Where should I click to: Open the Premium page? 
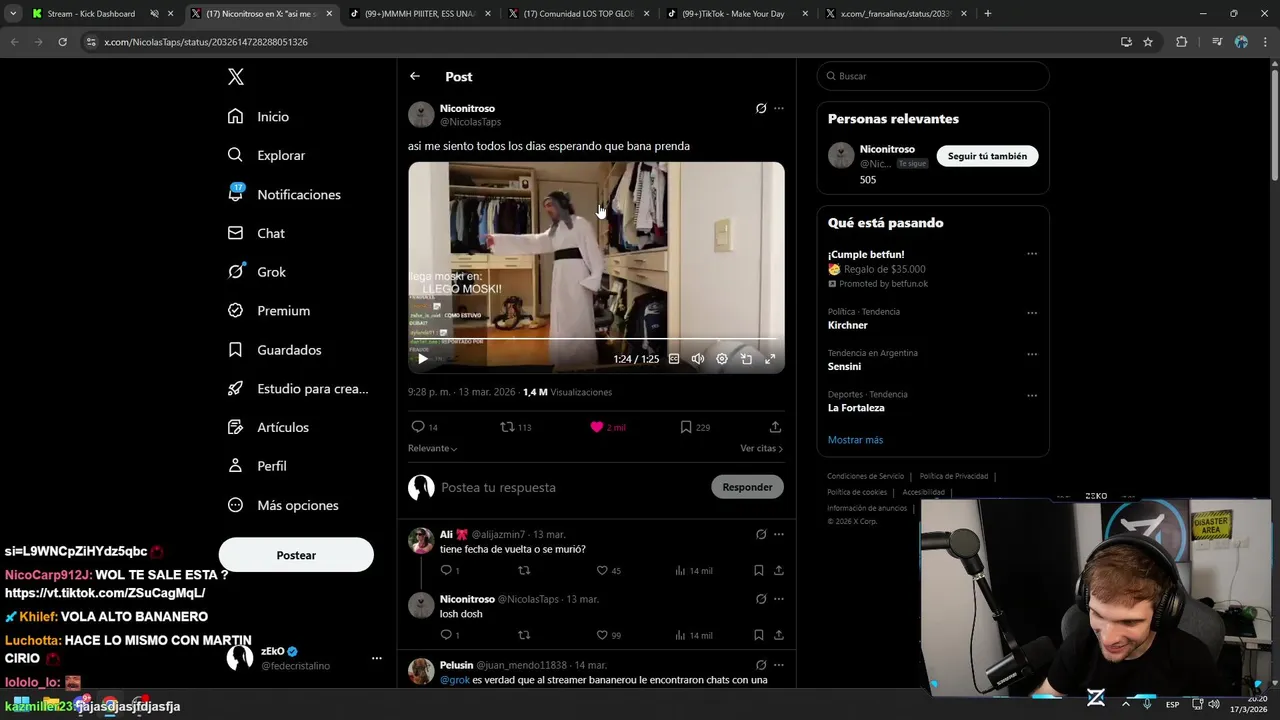pos(269,311)
